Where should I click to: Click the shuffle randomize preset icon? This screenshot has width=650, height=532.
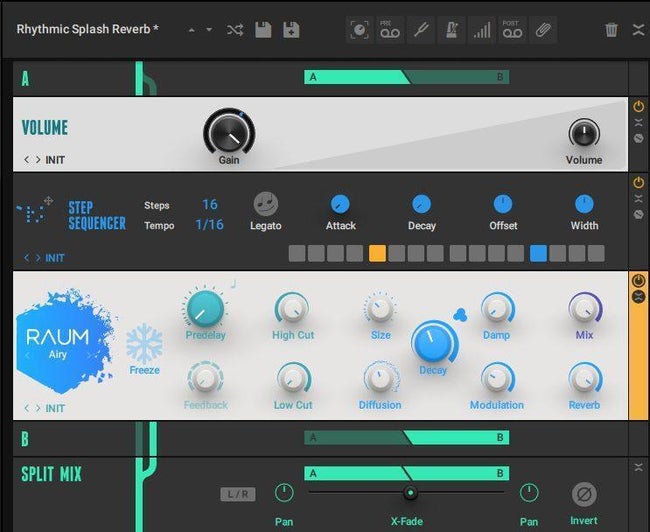pos(235,30)
